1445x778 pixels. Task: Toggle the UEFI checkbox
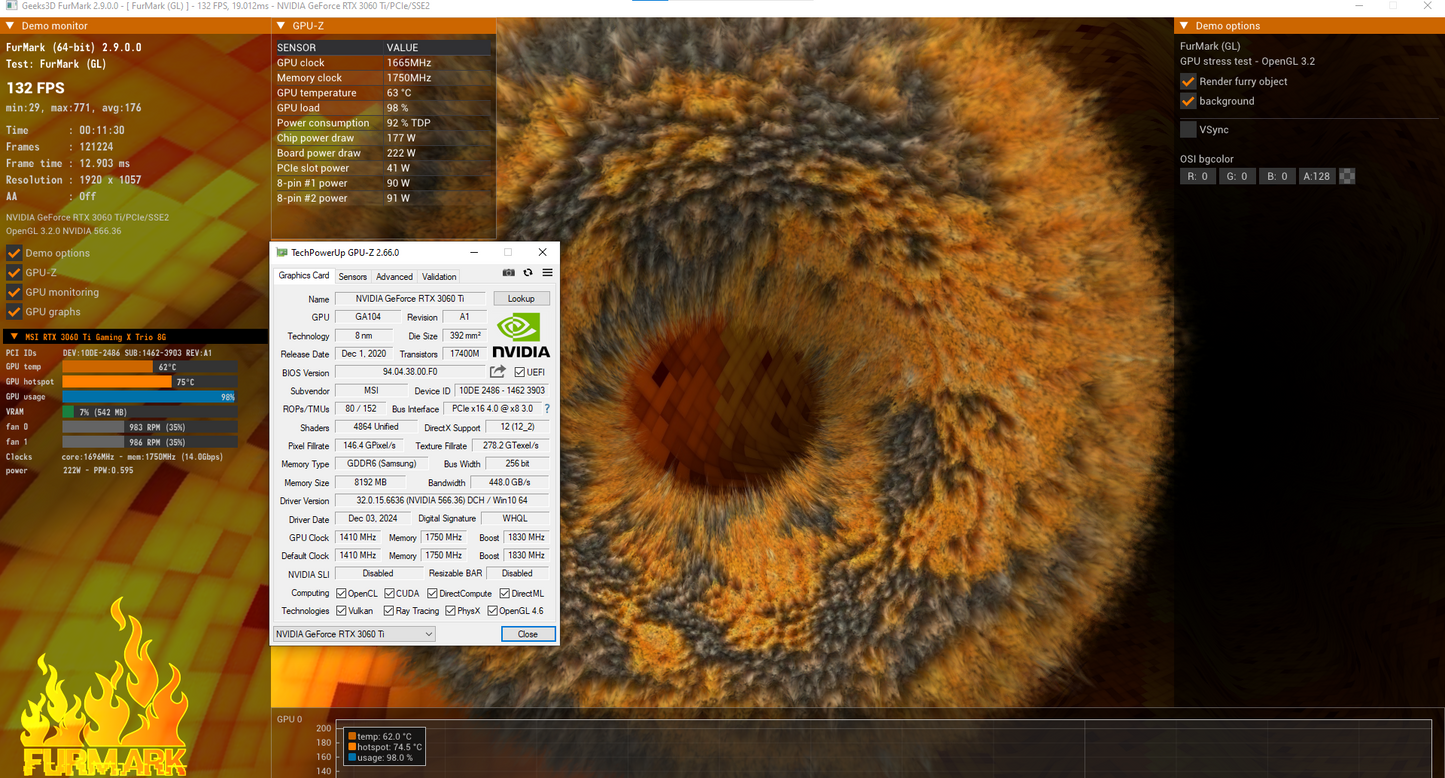[x=520, y=372]
